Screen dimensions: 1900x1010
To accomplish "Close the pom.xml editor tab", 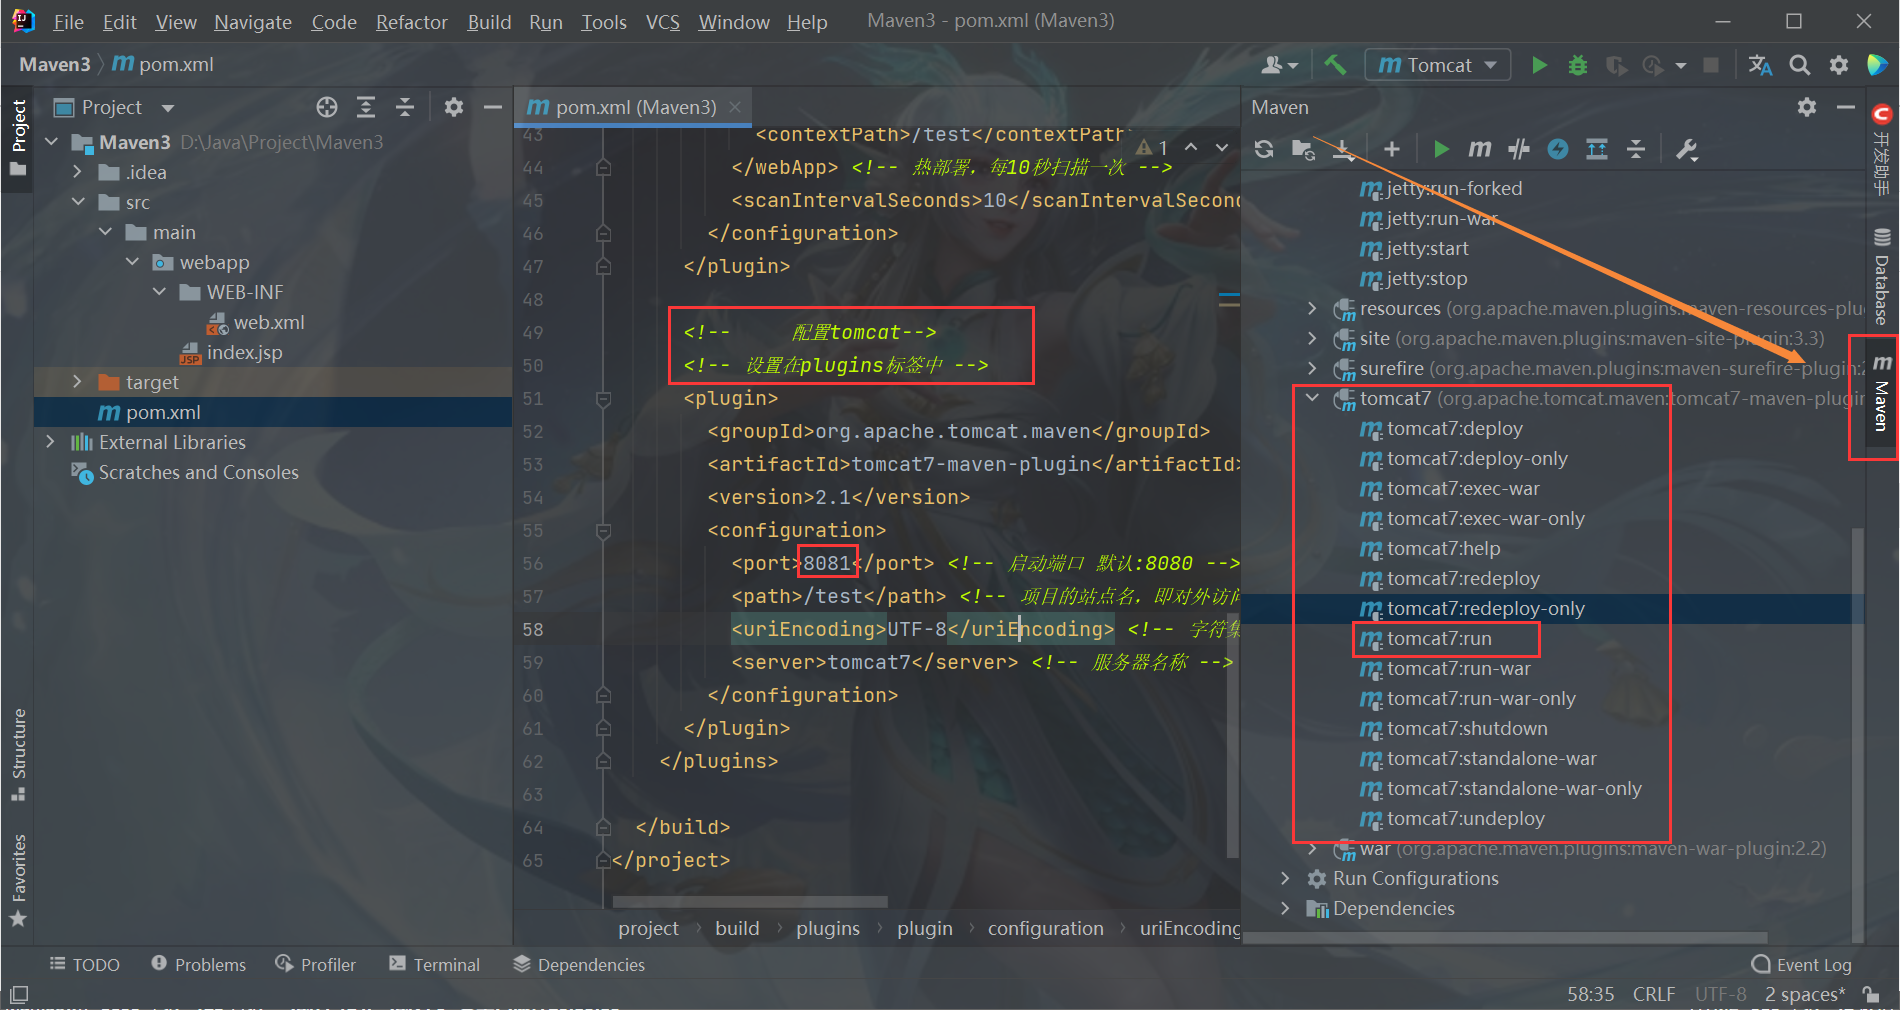I will (735, 106).
